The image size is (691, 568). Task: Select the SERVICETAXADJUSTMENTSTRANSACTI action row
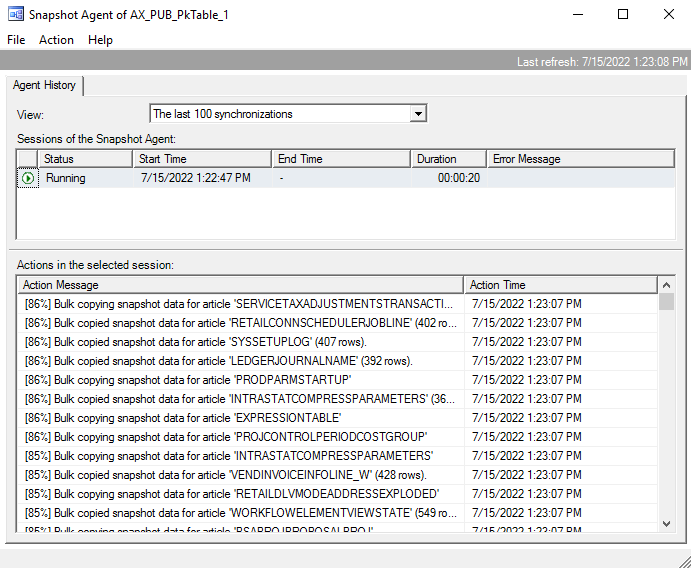(338, 304)
